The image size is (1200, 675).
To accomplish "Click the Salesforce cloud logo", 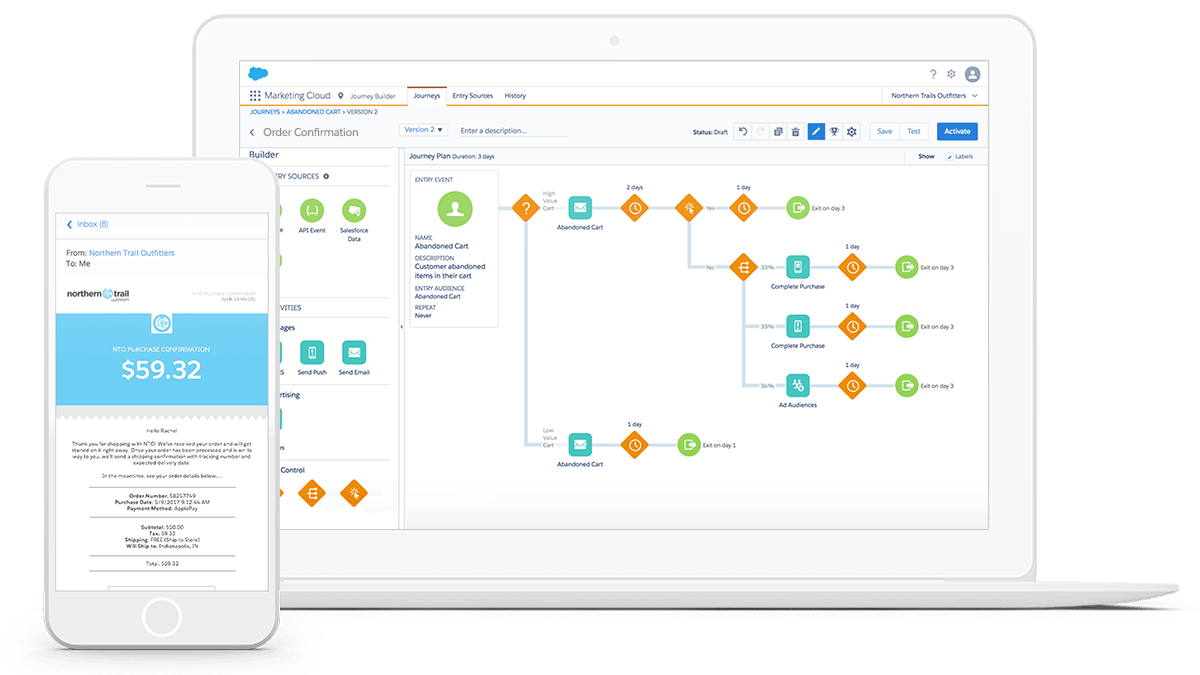I will tap(258, 73).
